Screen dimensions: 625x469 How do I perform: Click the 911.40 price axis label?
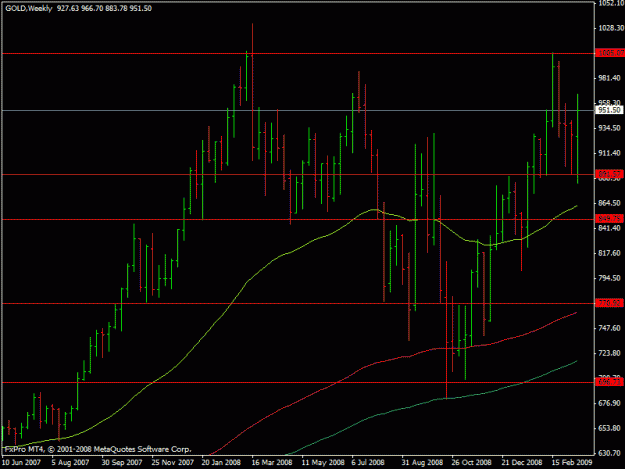tap(609, 153)
